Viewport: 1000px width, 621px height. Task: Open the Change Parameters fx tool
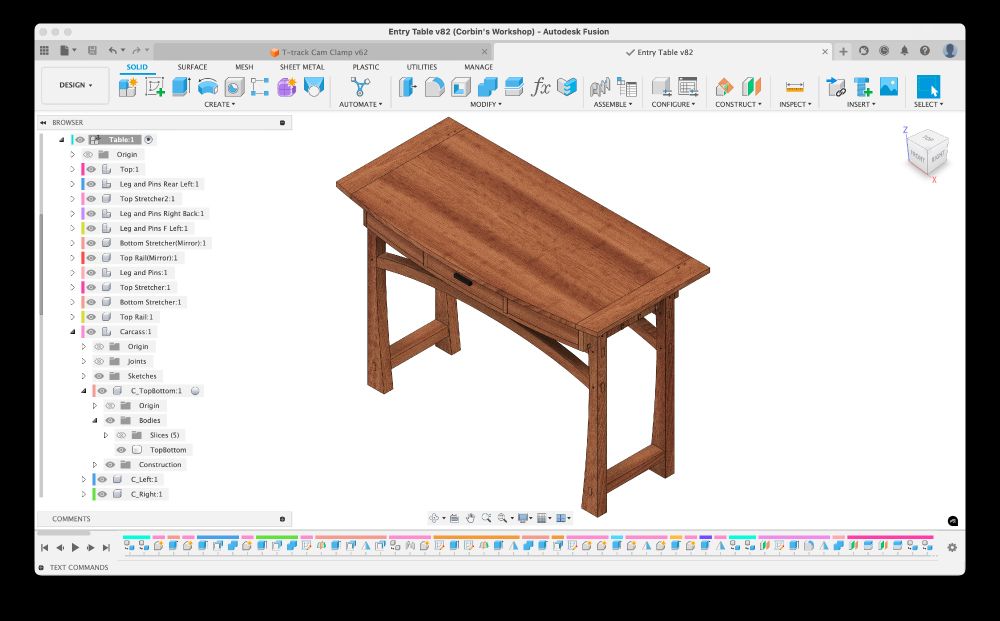click(x=541, y=87)
